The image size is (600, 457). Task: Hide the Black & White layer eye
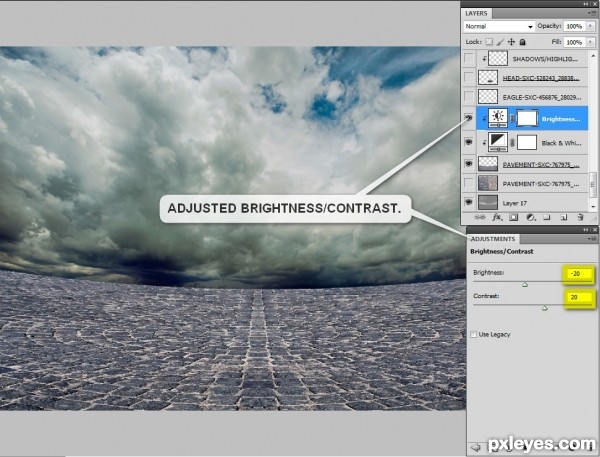(468, 142)
